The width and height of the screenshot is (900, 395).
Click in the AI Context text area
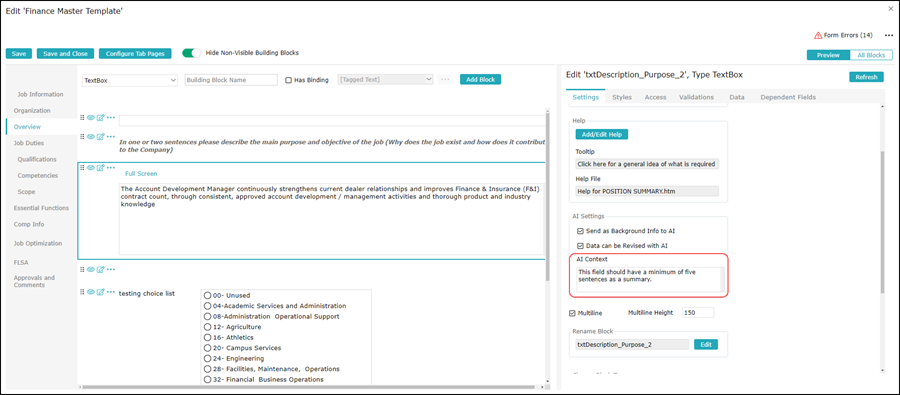(x=650, y=279)
